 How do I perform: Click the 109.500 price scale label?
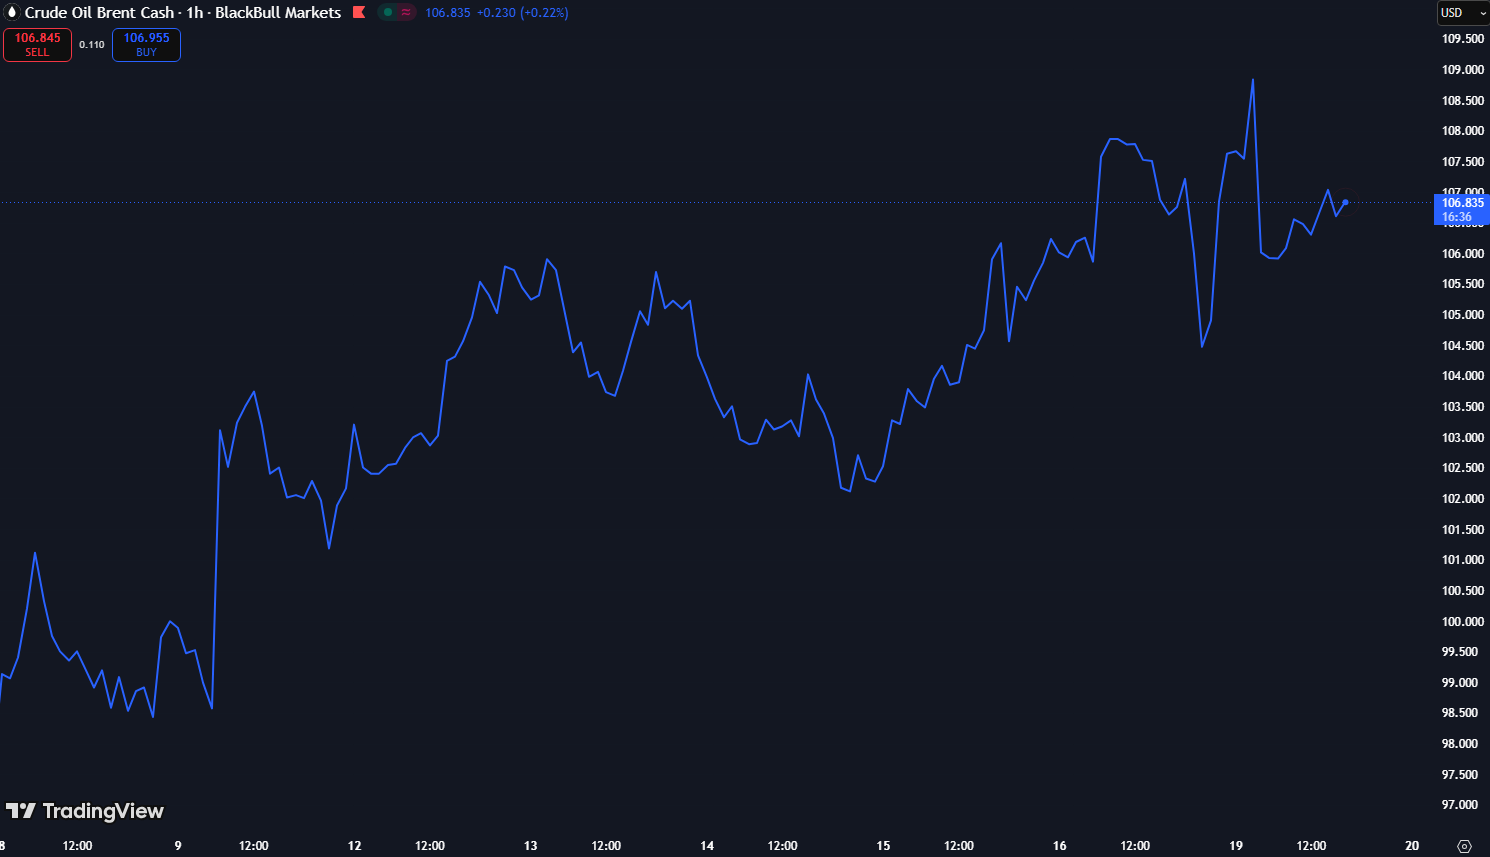click(1463, 39)
